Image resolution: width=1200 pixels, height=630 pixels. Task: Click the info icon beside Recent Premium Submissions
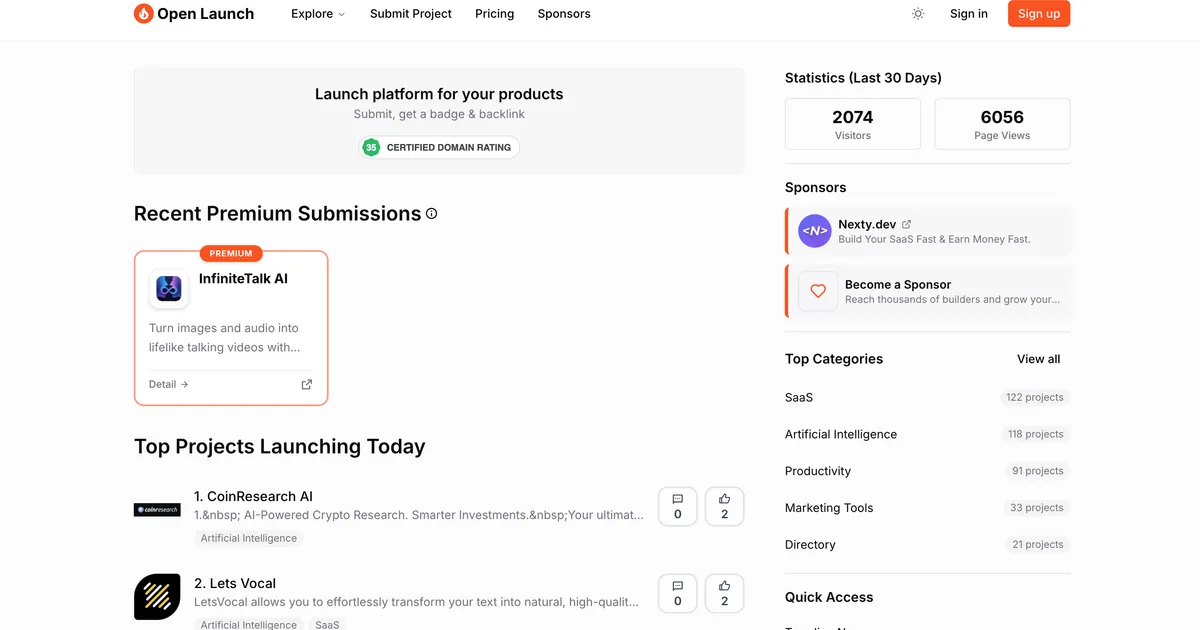coord(432,214)
